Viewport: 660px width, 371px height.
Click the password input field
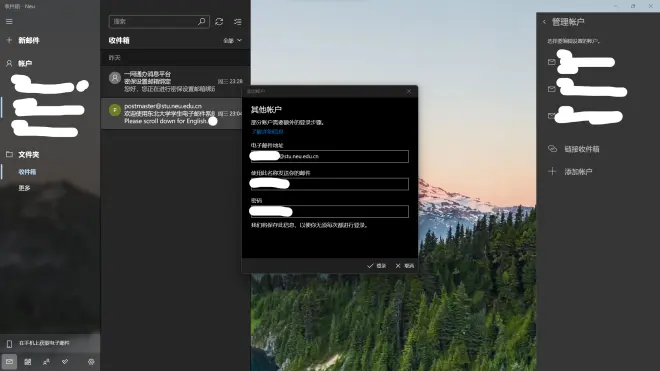point(330,211)
